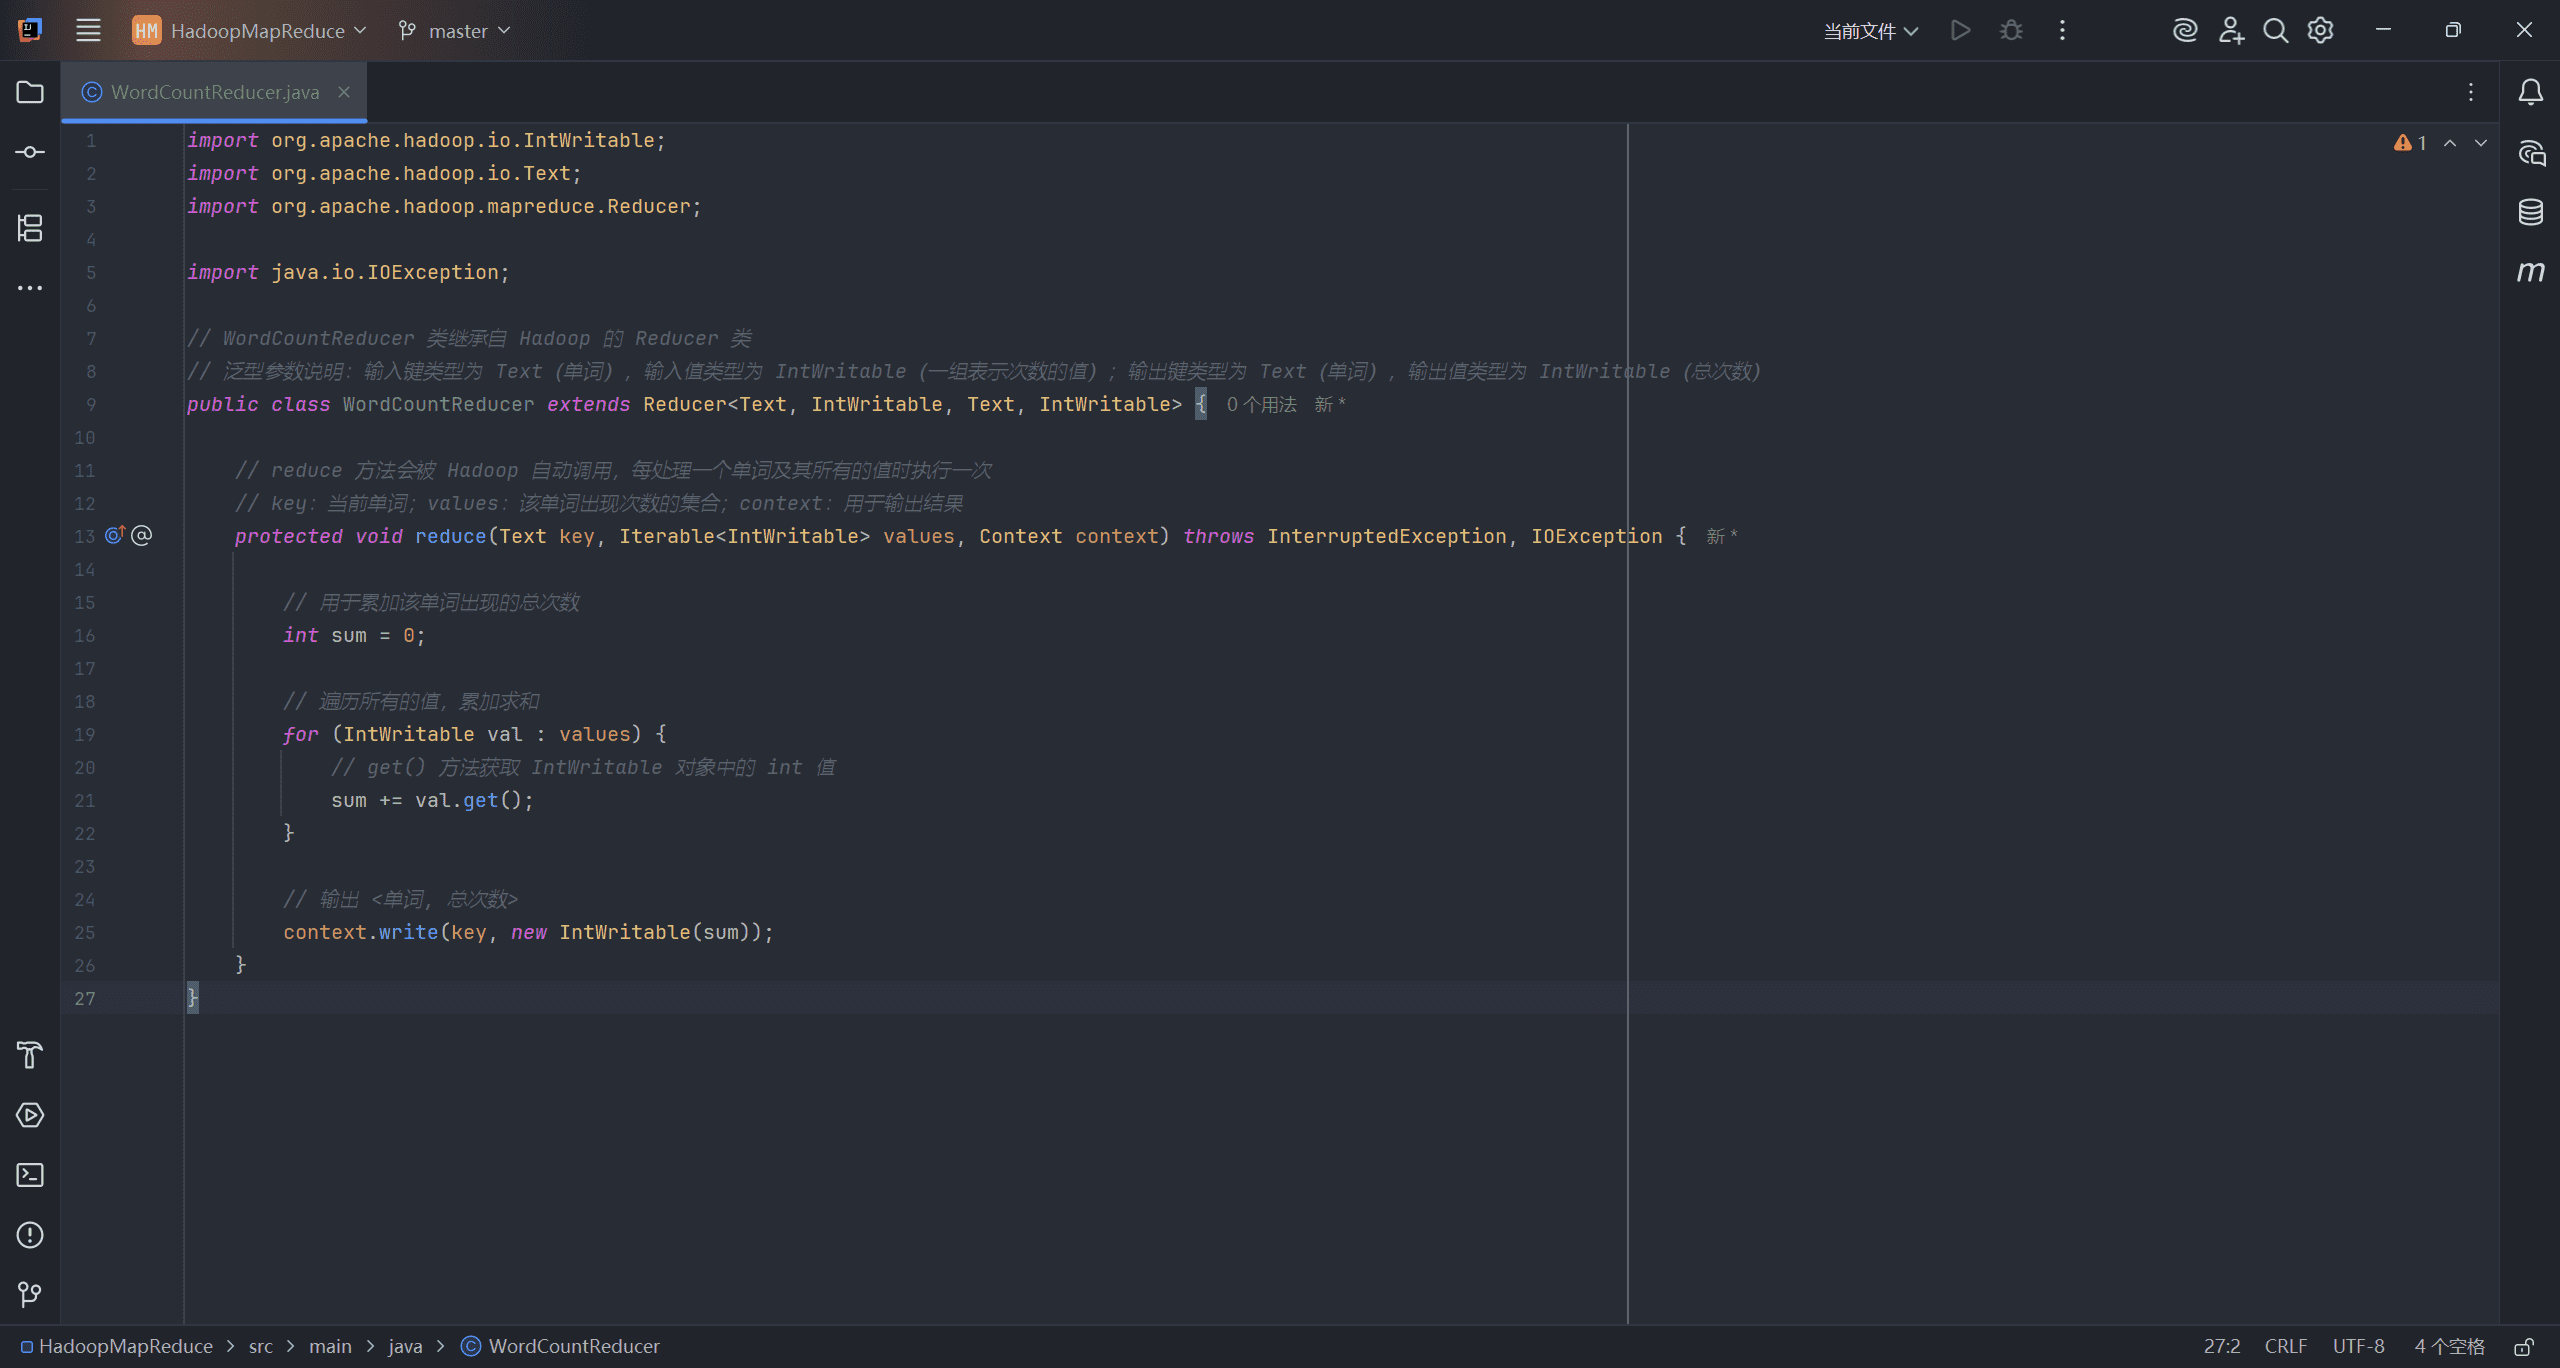
Task: Open the Maven tool window
Action: point(2531,272)
